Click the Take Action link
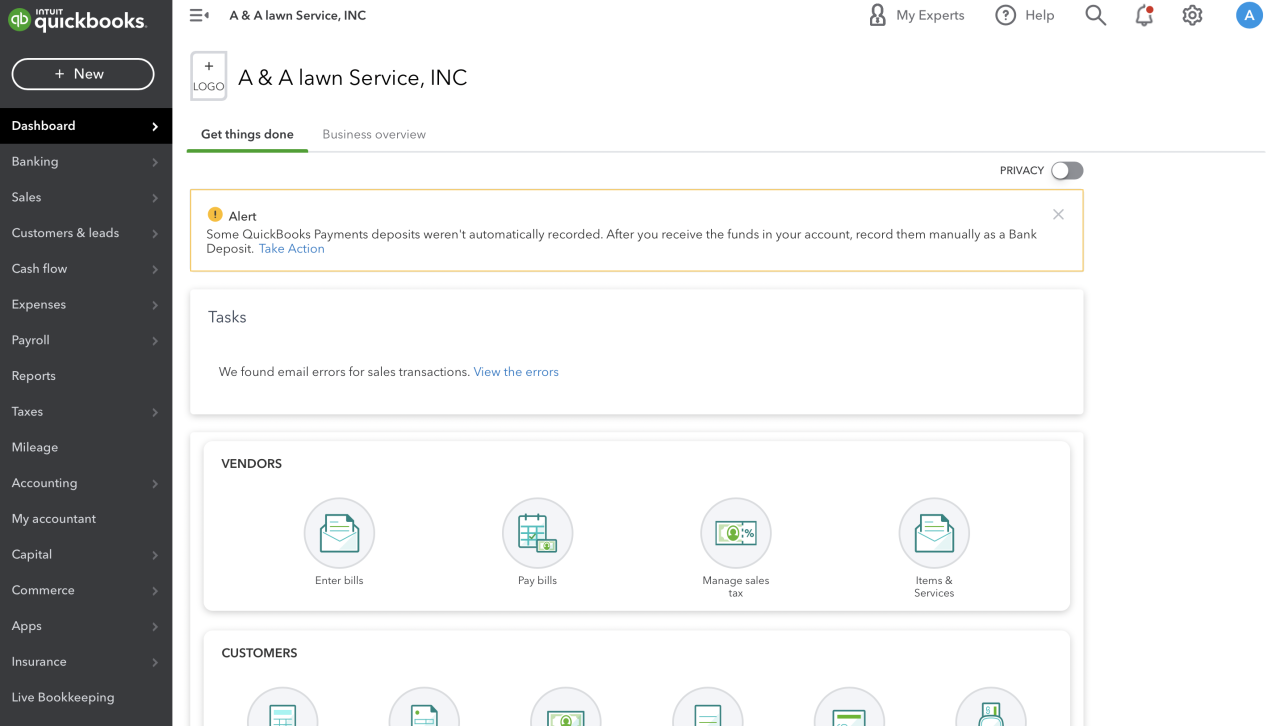1280x726 pixels. [x=292, y=249]
